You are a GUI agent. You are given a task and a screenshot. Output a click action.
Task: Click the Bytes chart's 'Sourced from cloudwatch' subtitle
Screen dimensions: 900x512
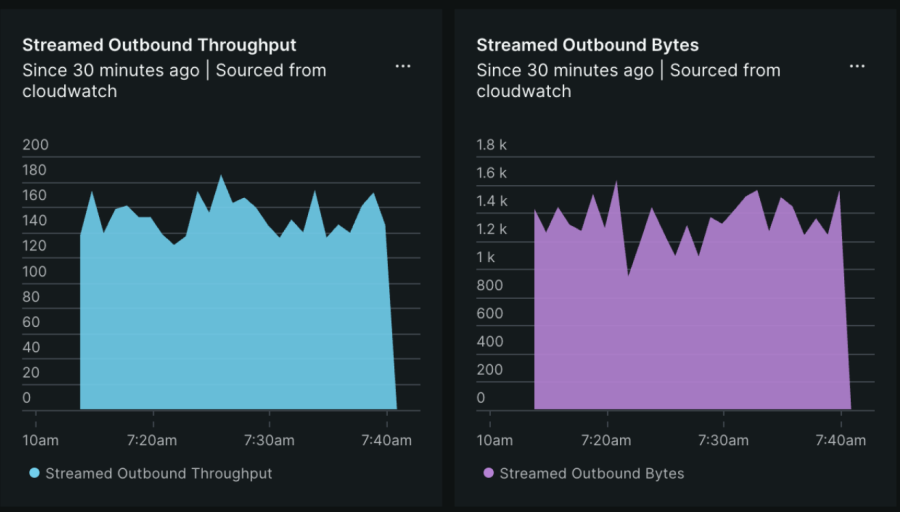pos(725,71)
